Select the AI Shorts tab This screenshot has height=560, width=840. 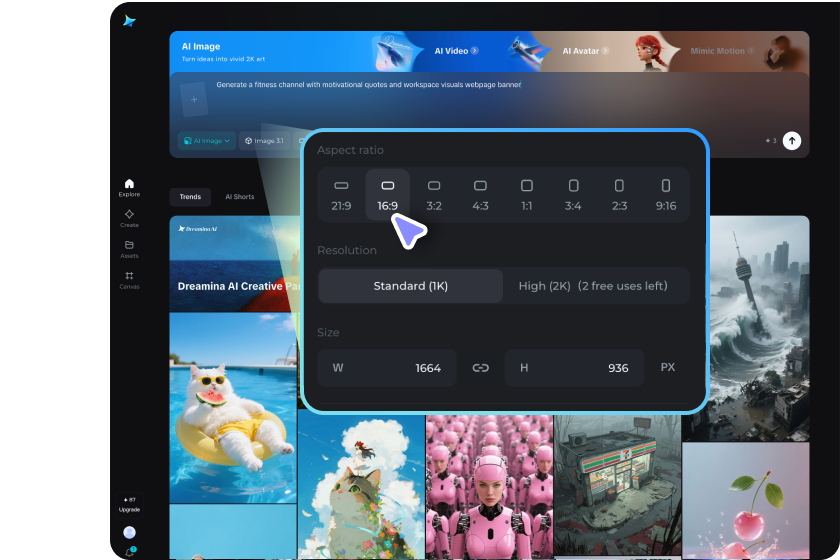(239, 197)
